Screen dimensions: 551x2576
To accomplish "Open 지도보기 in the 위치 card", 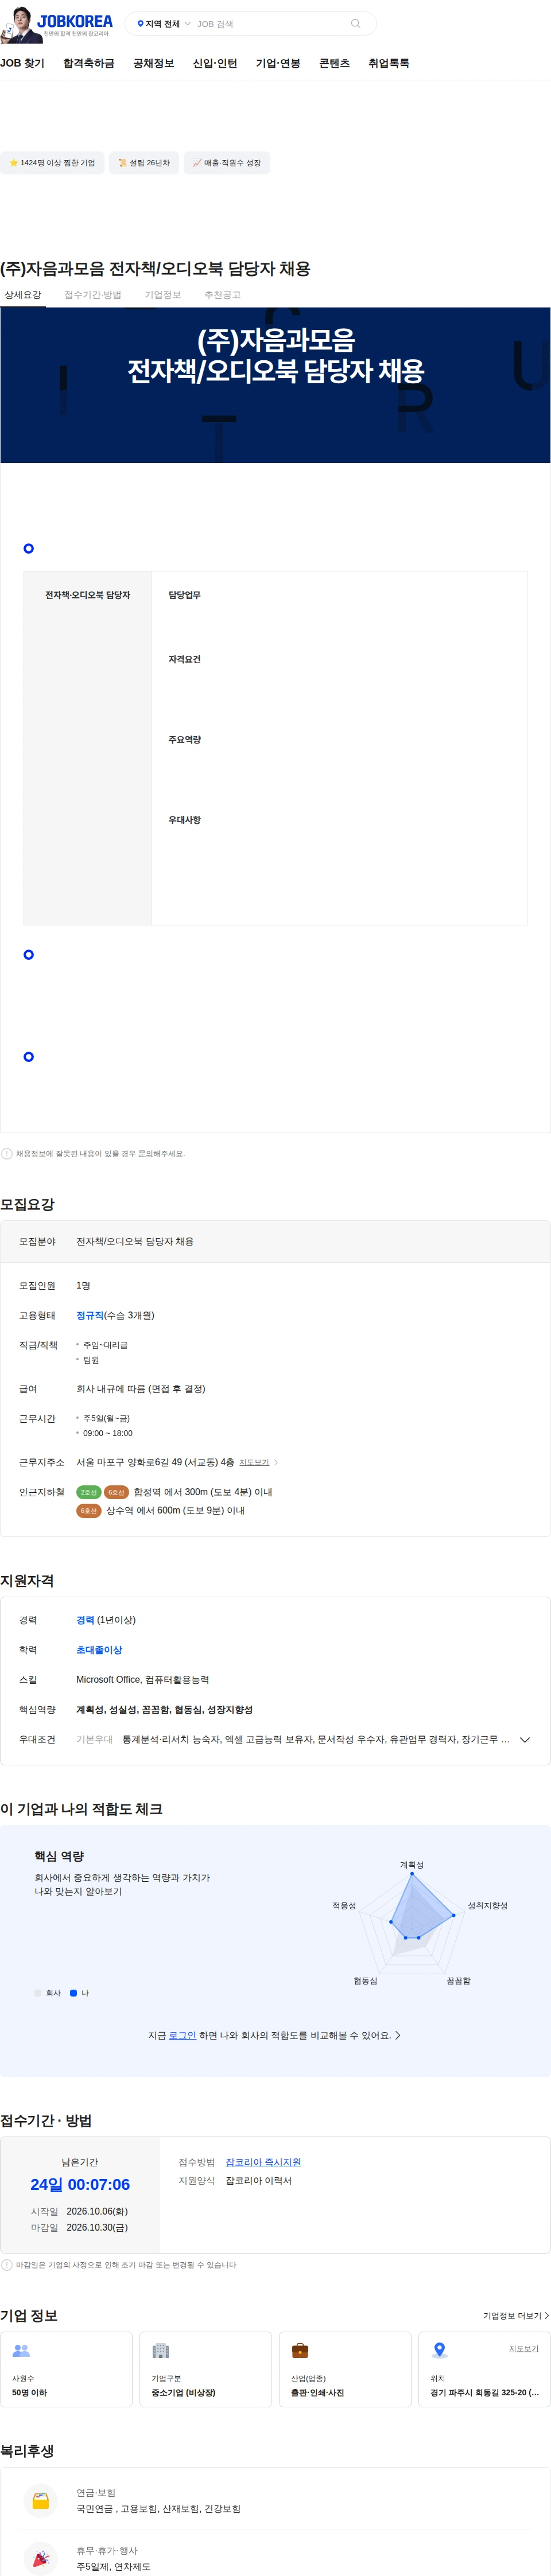I will [524, 2349].
